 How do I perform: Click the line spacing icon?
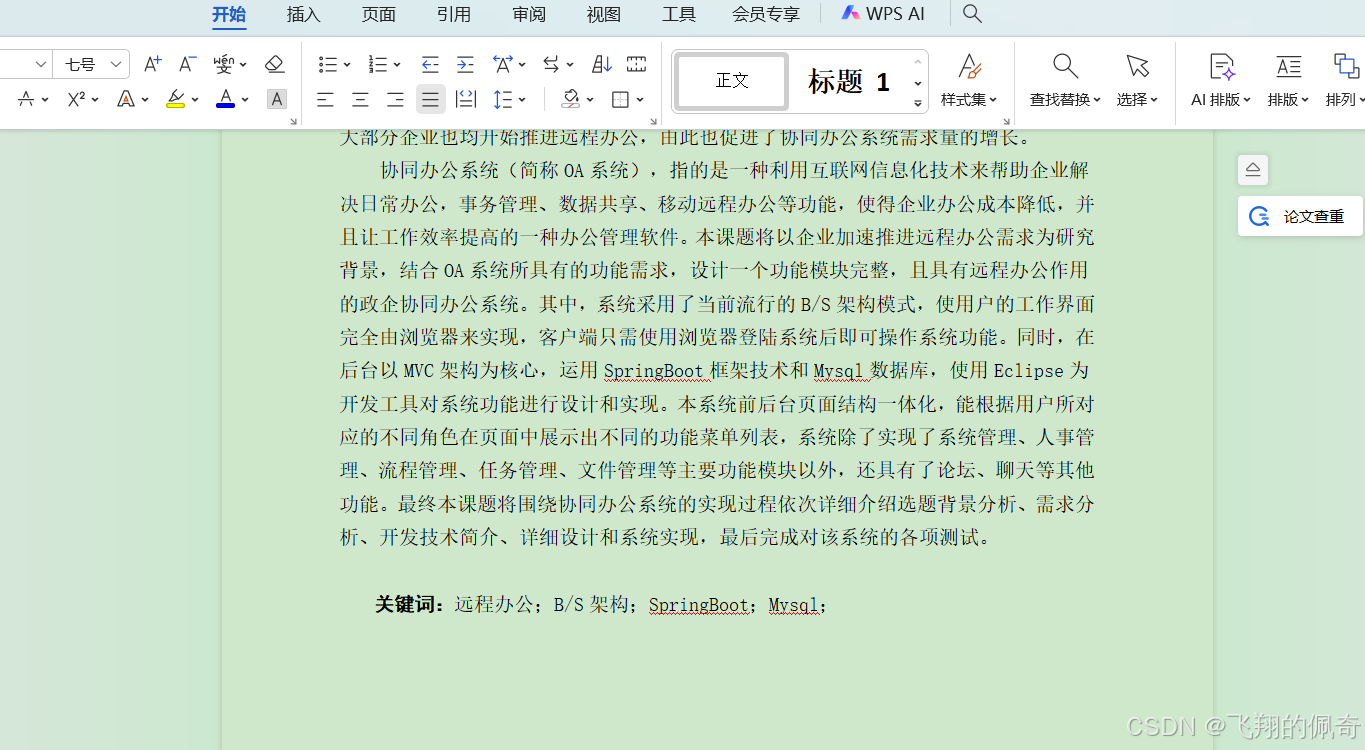tap(501, 99)
